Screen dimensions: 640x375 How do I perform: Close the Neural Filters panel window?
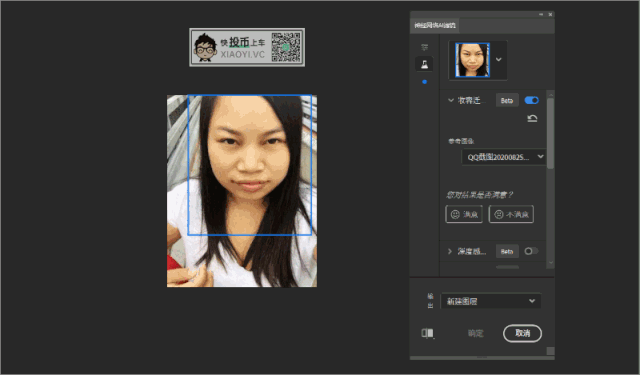550,14
